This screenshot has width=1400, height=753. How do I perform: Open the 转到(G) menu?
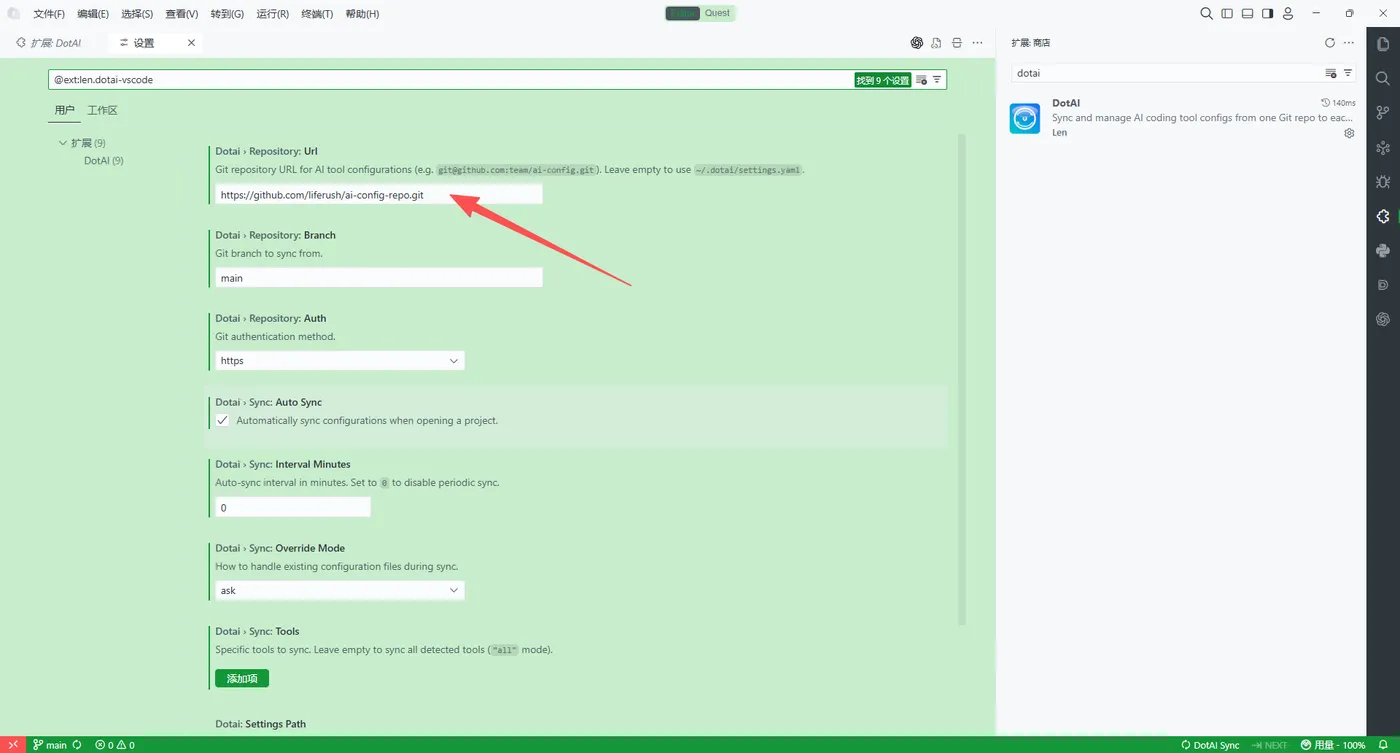tap(227, 14)
